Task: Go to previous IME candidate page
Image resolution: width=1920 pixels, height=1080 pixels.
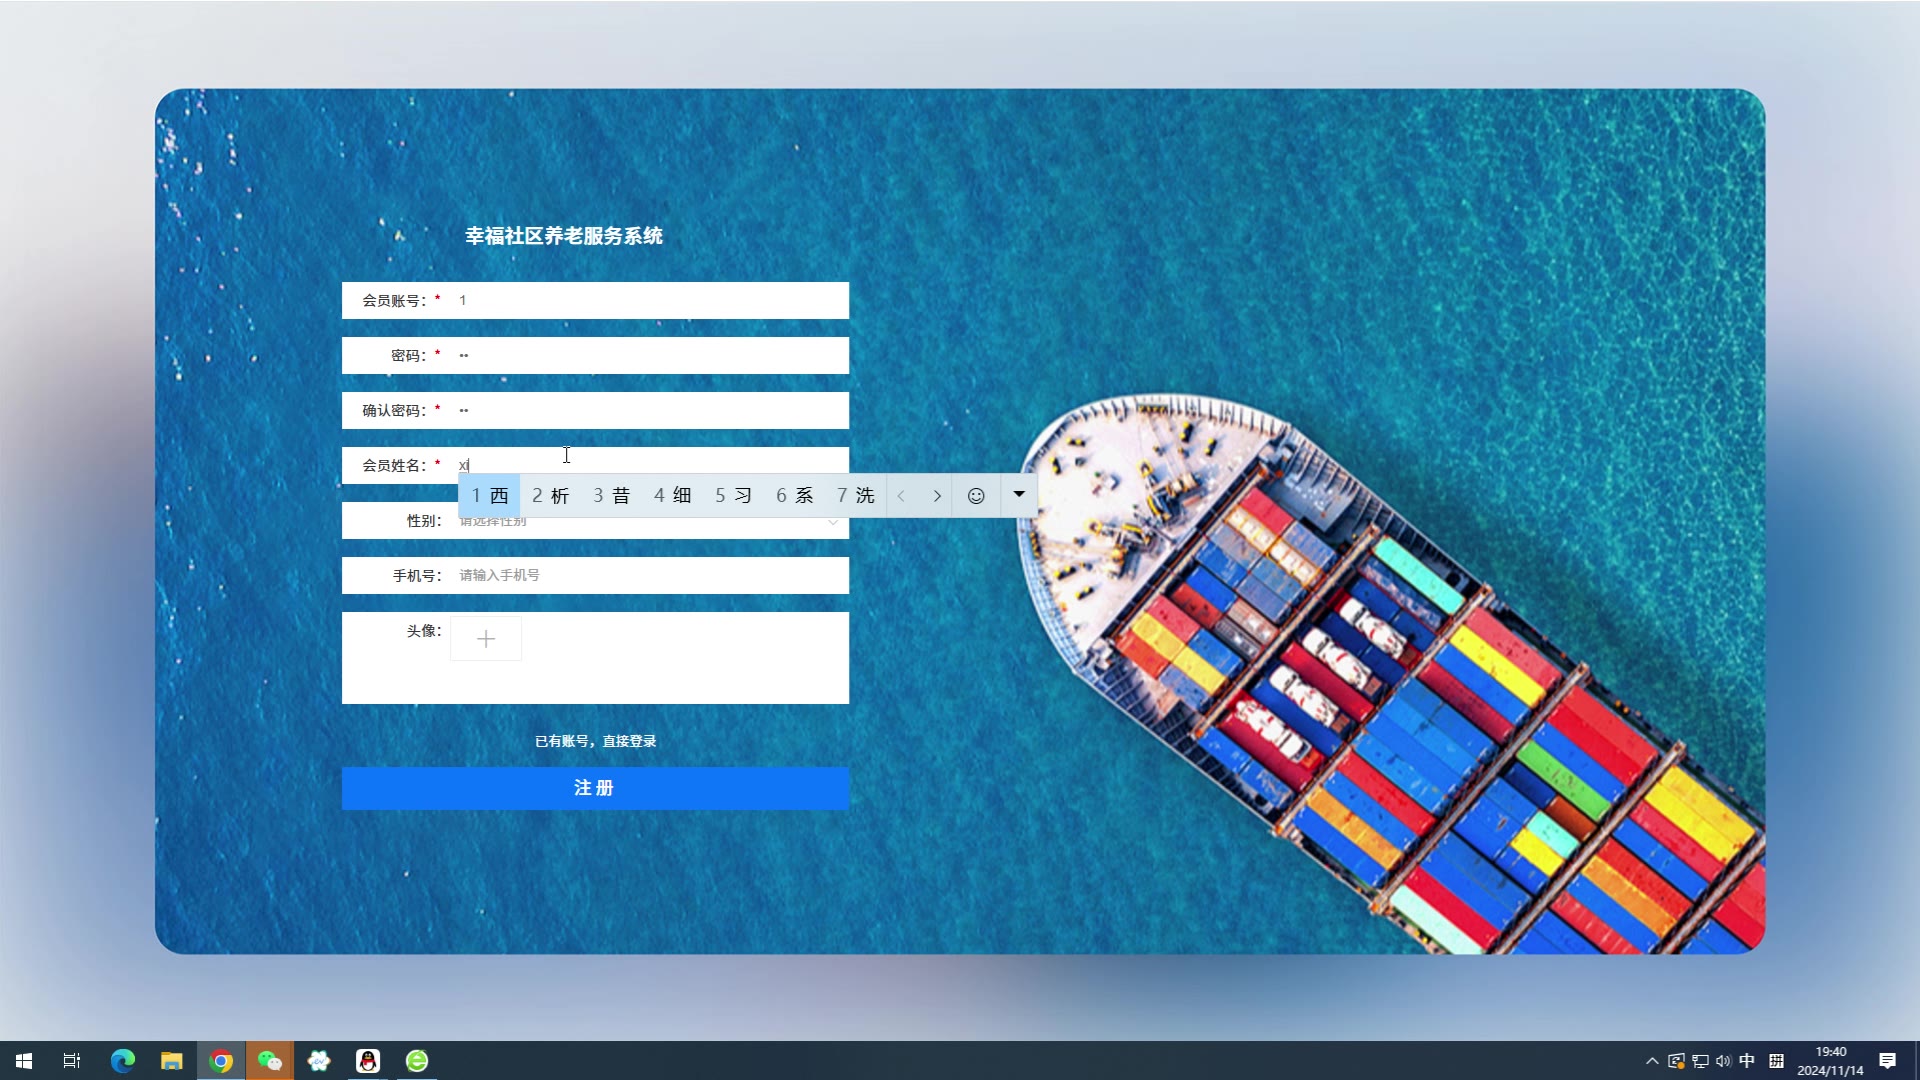Action: (901, 496)
